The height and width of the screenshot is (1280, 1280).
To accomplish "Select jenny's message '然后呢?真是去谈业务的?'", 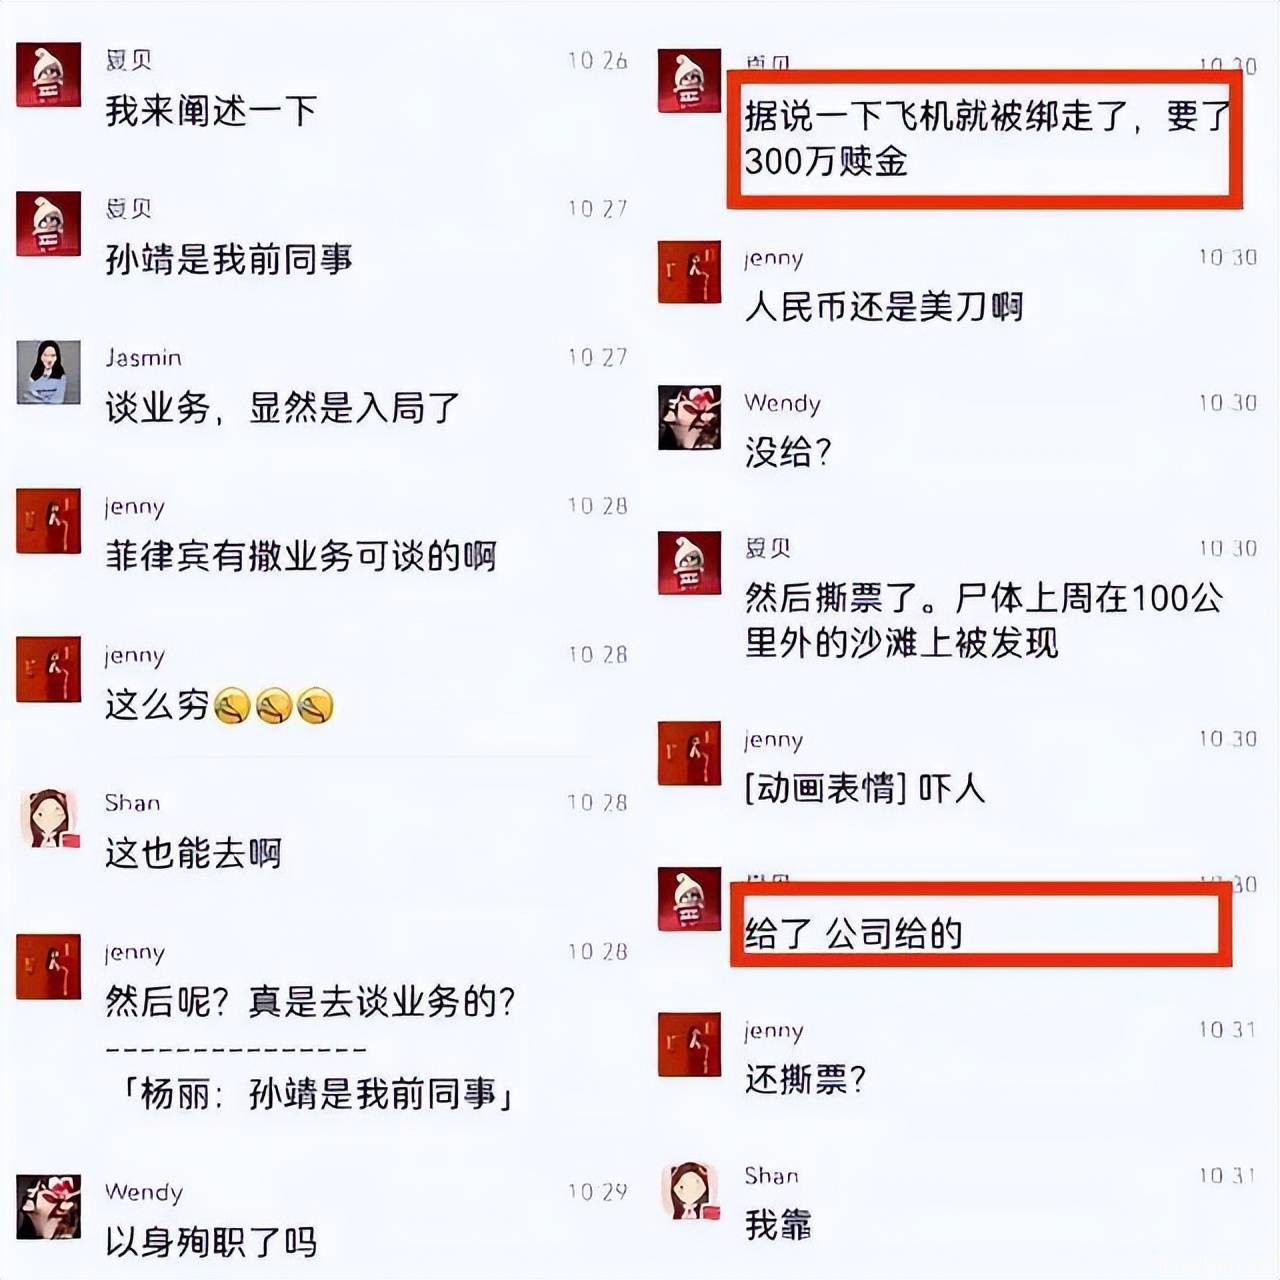I will (x=311, y=1001).
